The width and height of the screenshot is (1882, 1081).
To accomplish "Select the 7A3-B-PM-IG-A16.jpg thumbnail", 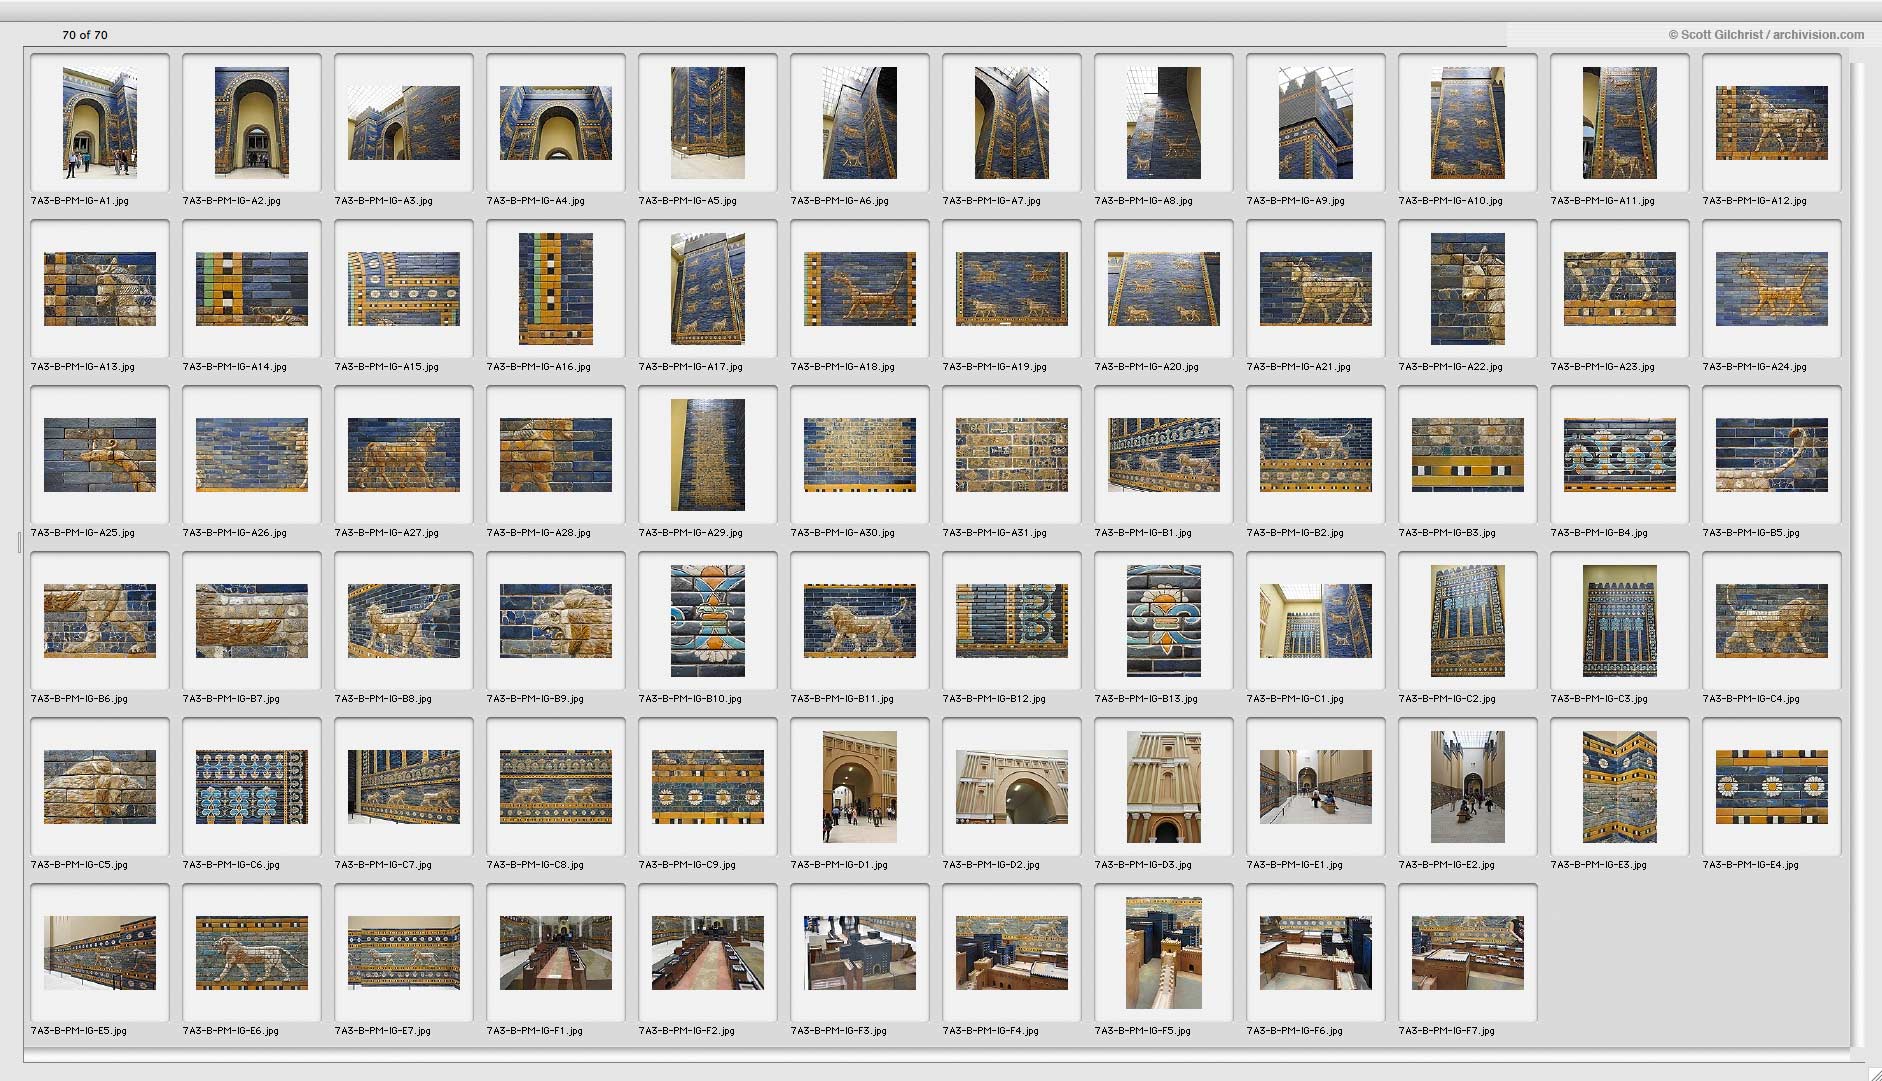I will pyautogui.click(x=556, y=289).
